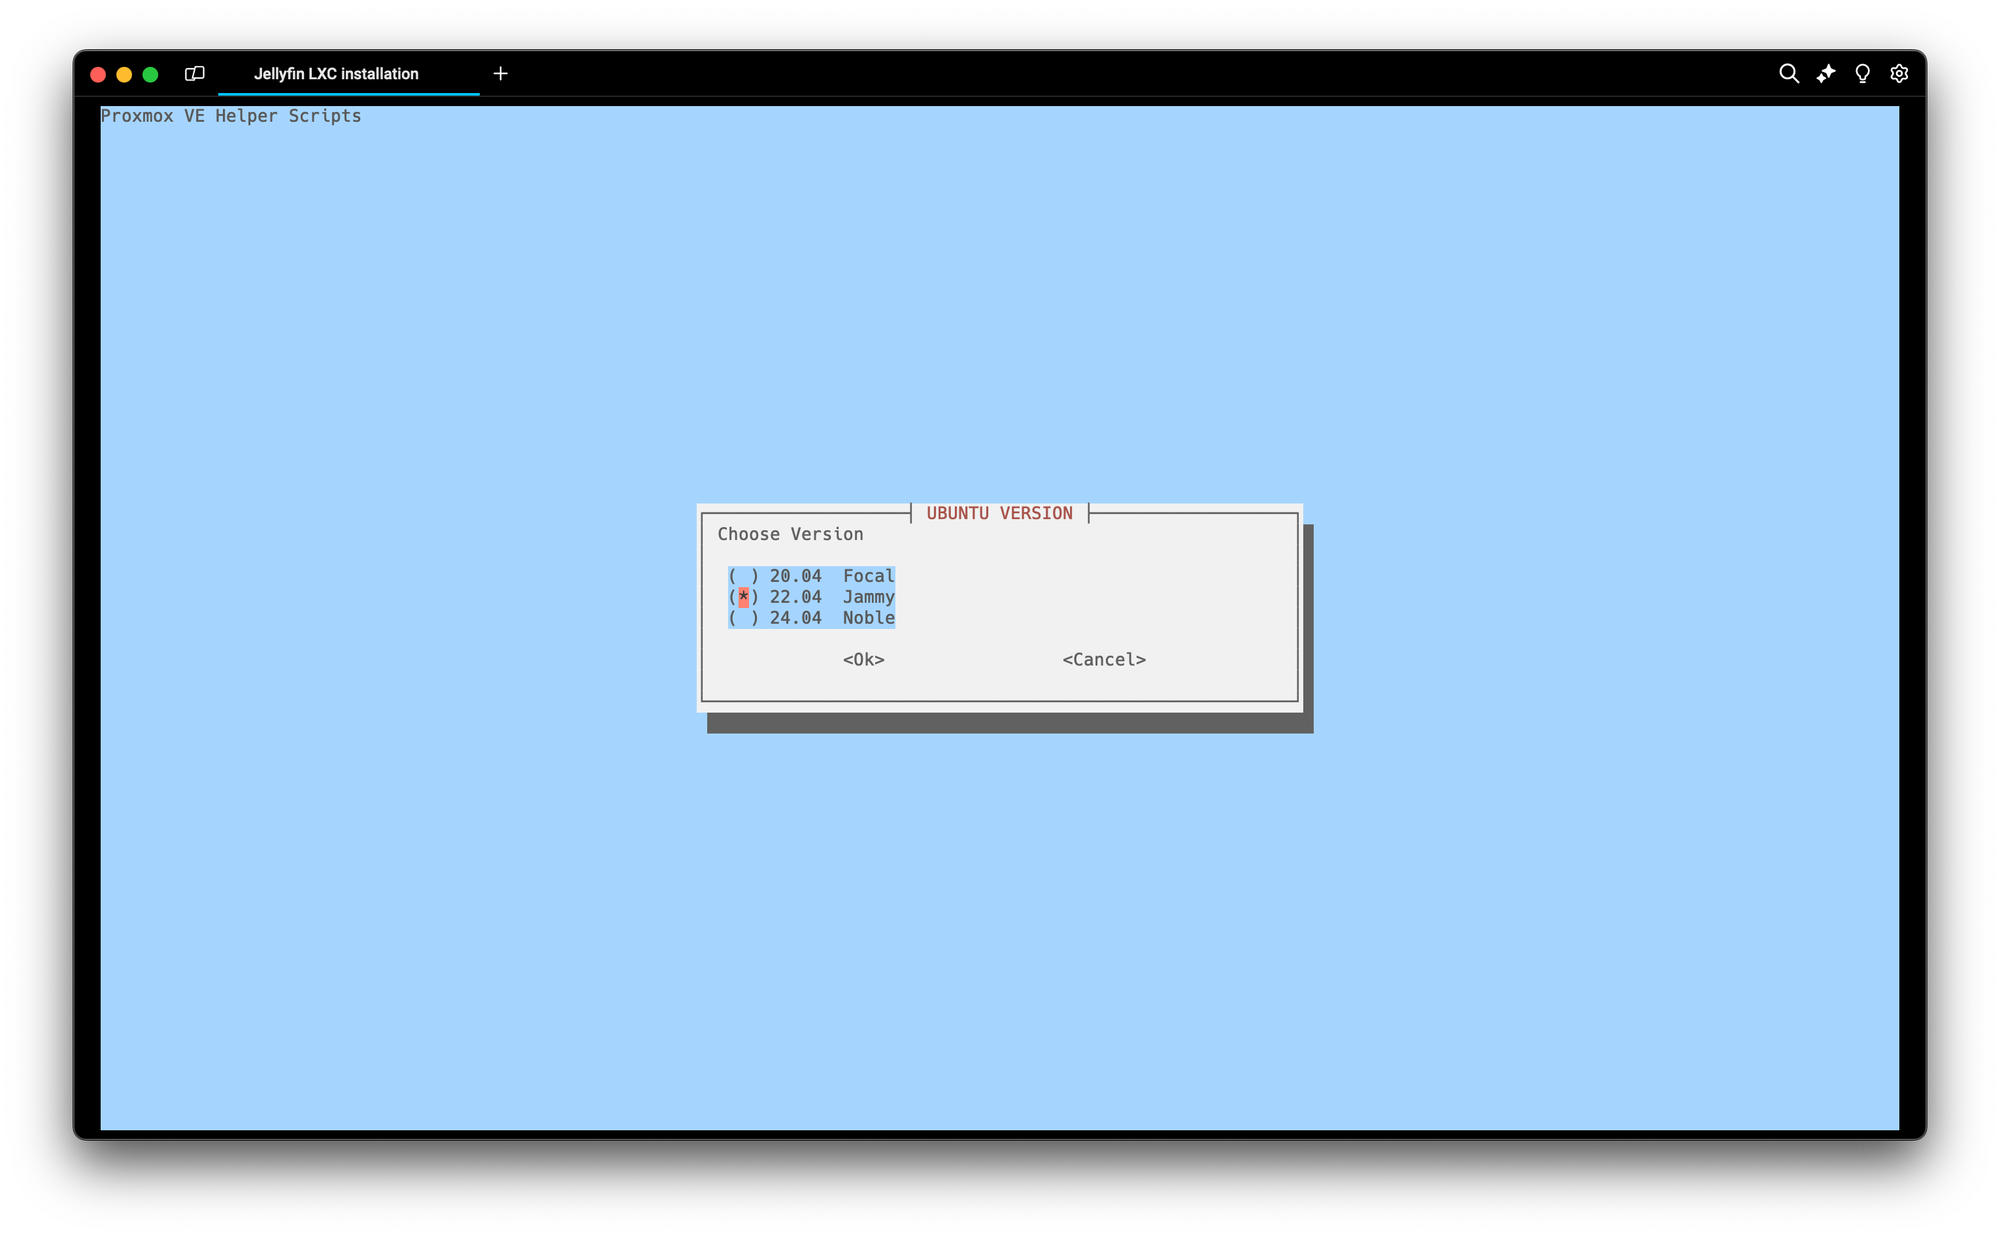Click the AI sparkle icon
2000x1237 pixels.
1826,74
